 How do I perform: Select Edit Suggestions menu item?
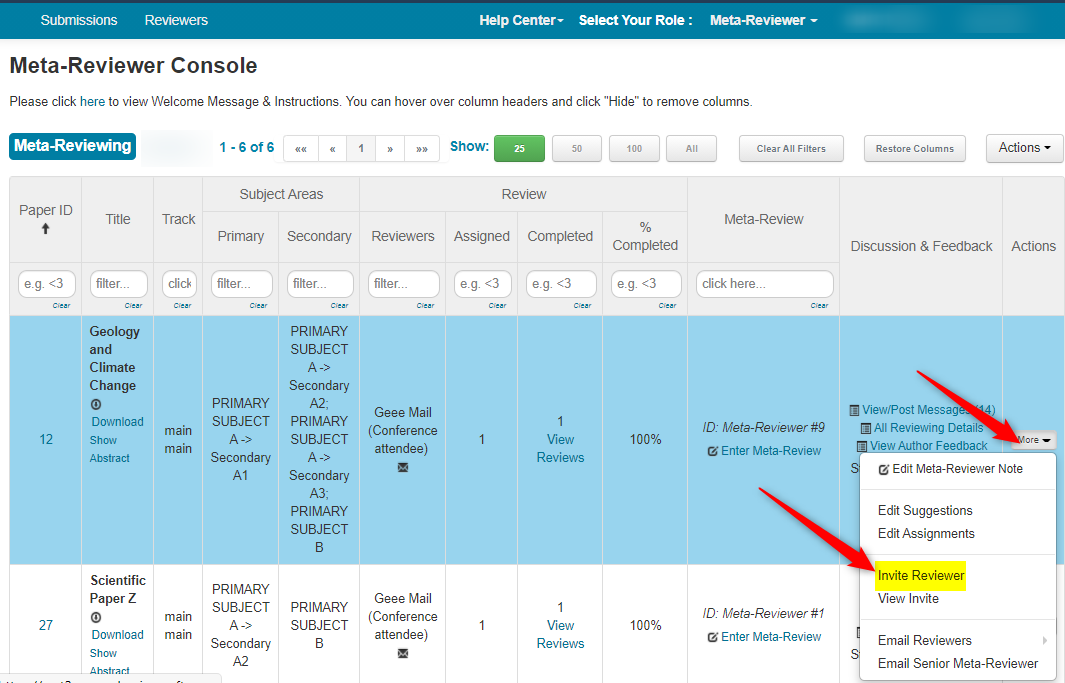click(958, 511)
